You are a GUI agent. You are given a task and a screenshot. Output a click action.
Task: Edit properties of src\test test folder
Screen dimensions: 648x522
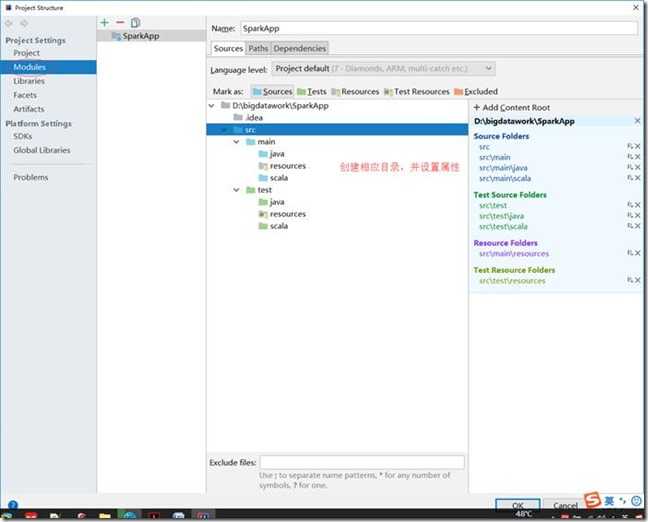point(630,205)
